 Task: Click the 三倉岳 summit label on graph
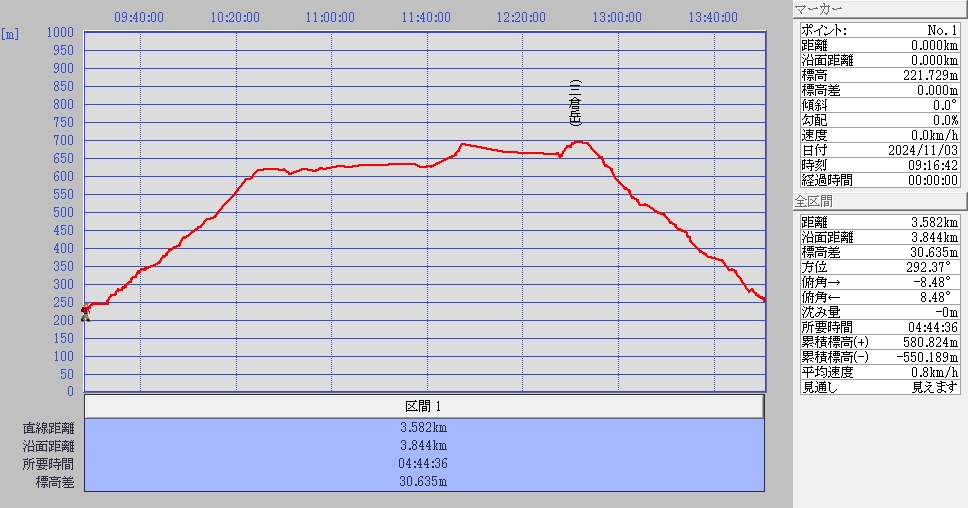click(x=575, y=103)
